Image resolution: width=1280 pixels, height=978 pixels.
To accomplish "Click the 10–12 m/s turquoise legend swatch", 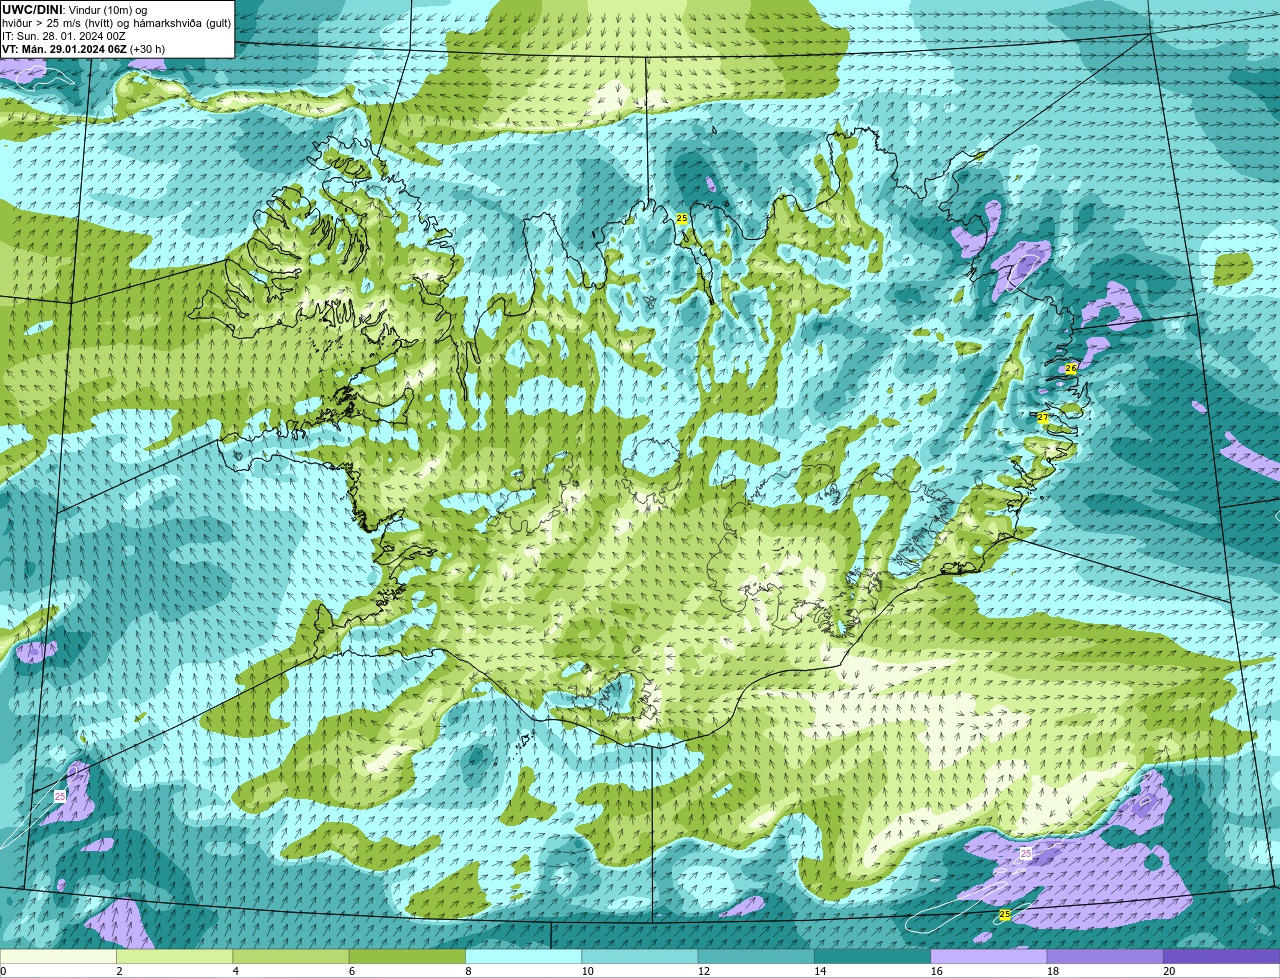I will coord(640,957).
